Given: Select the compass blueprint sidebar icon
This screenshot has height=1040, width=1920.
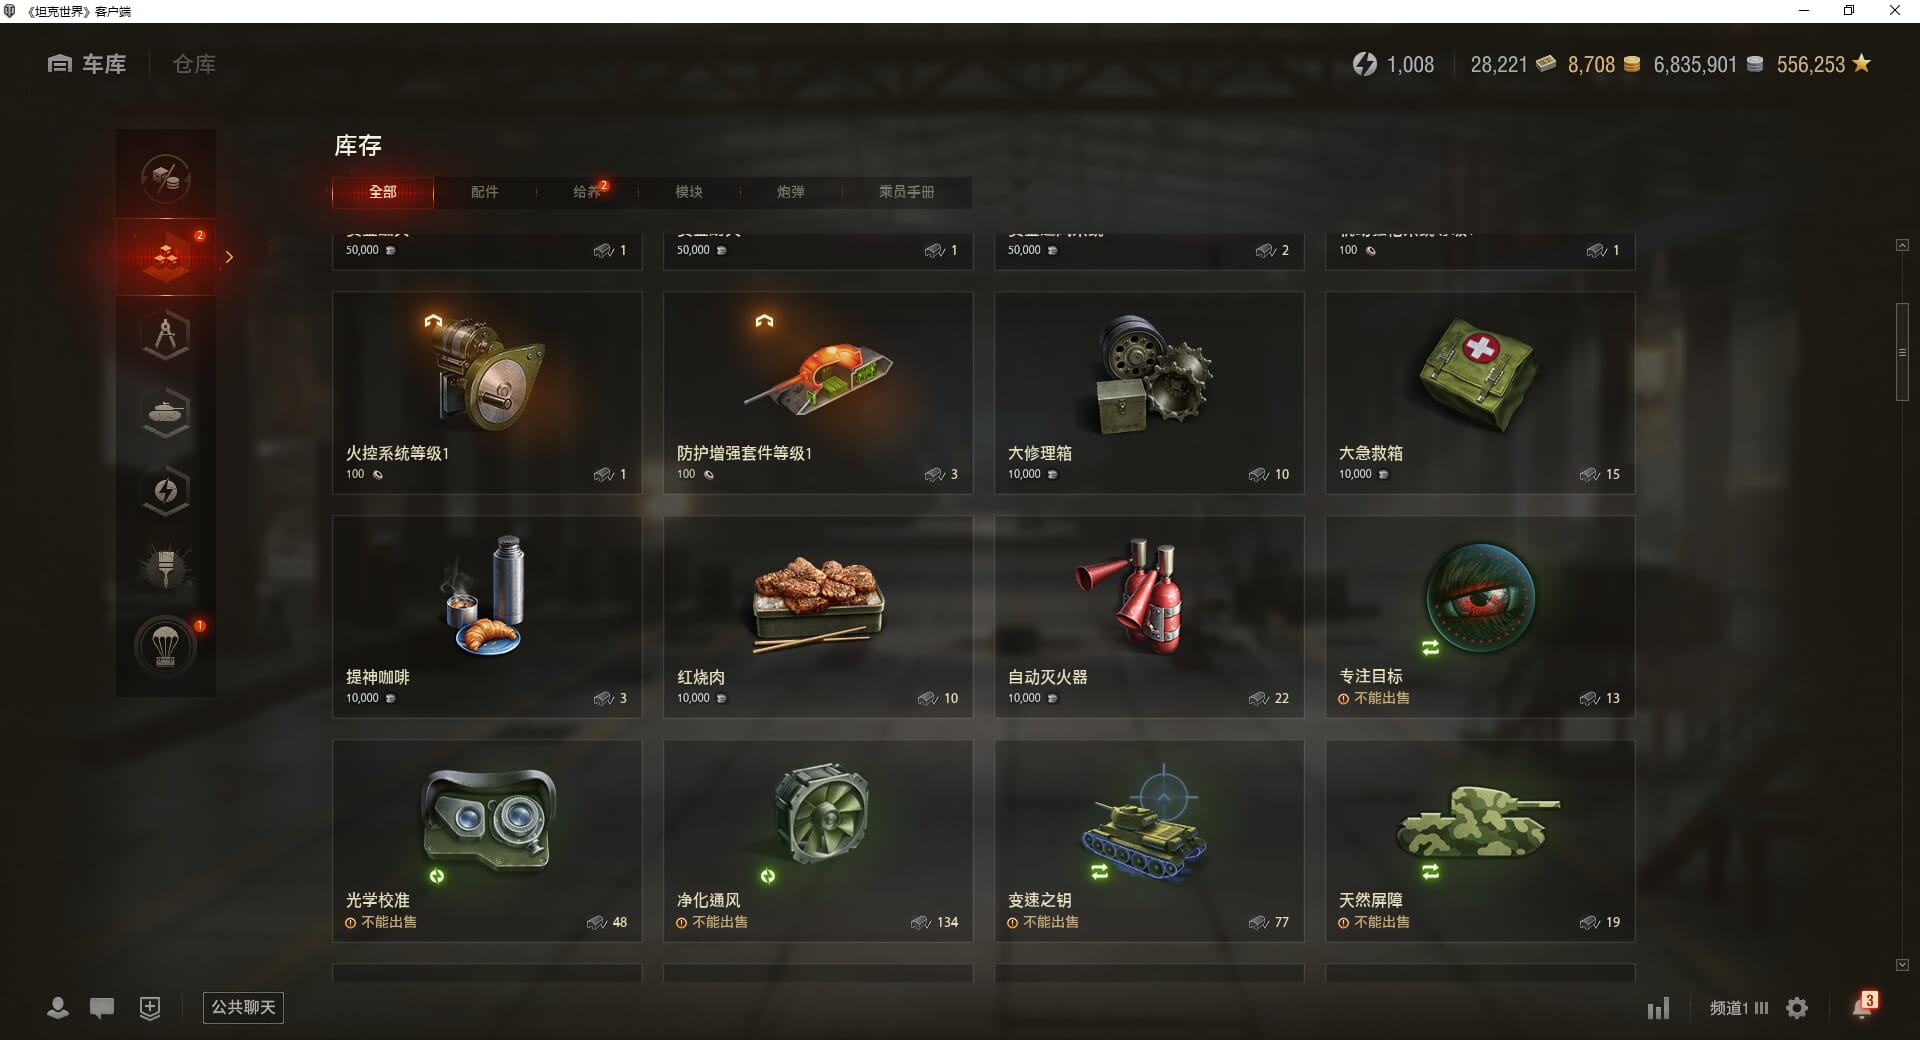Looking at the screenshot, I should tap(166, 335).
